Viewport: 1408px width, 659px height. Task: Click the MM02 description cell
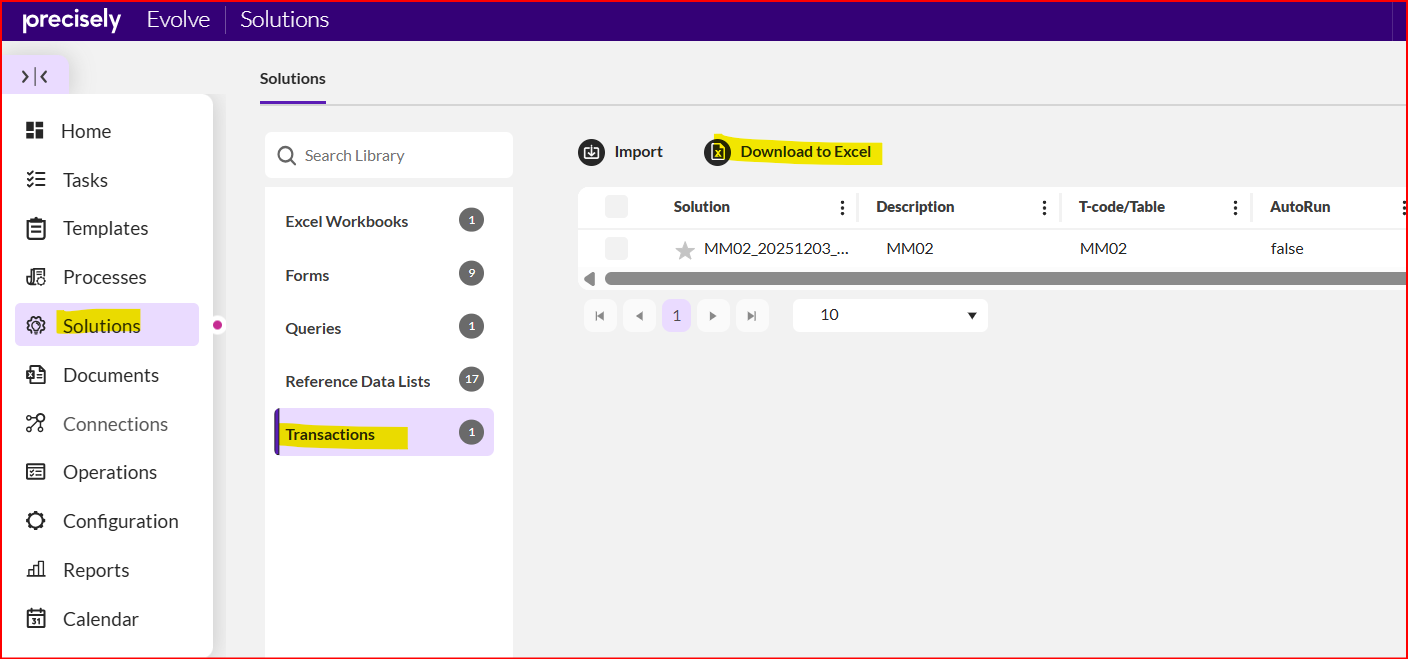pos(910,248)
